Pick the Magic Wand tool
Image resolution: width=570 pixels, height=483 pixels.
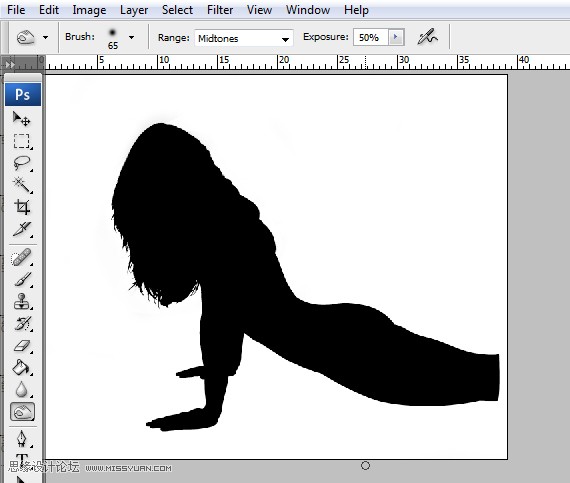click(21, 185)
